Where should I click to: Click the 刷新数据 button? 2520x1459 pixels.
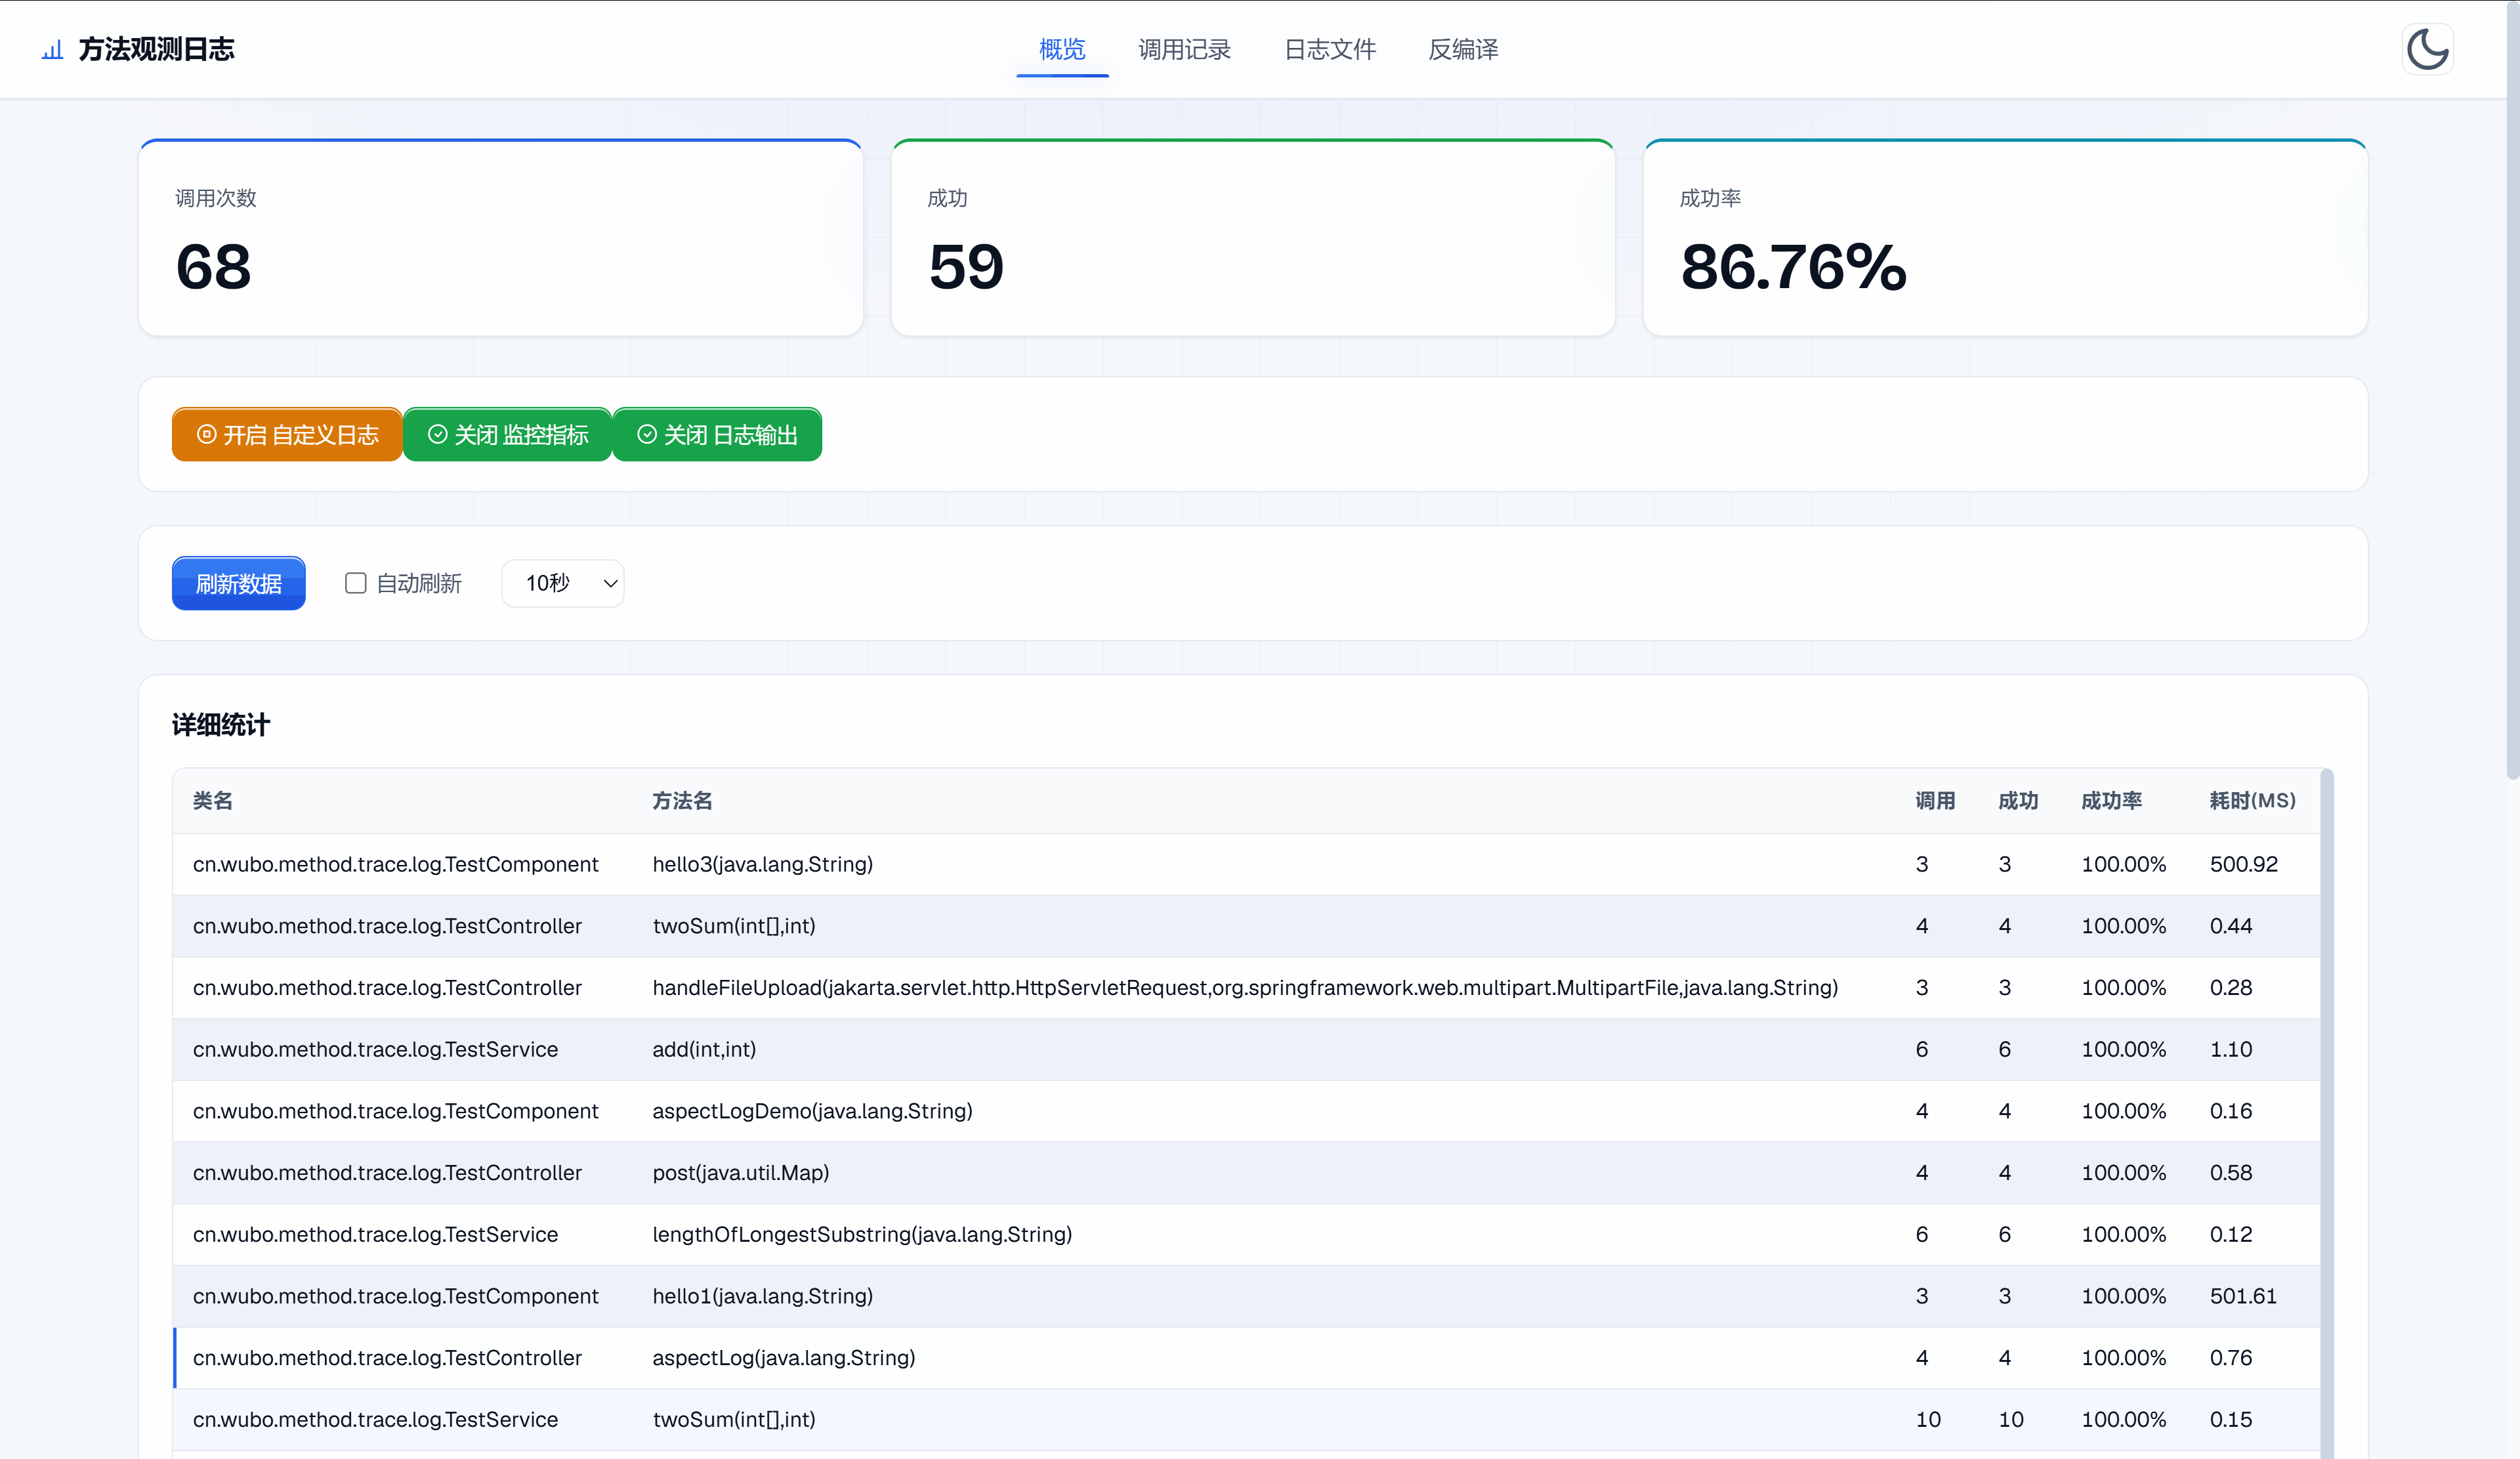238,583
